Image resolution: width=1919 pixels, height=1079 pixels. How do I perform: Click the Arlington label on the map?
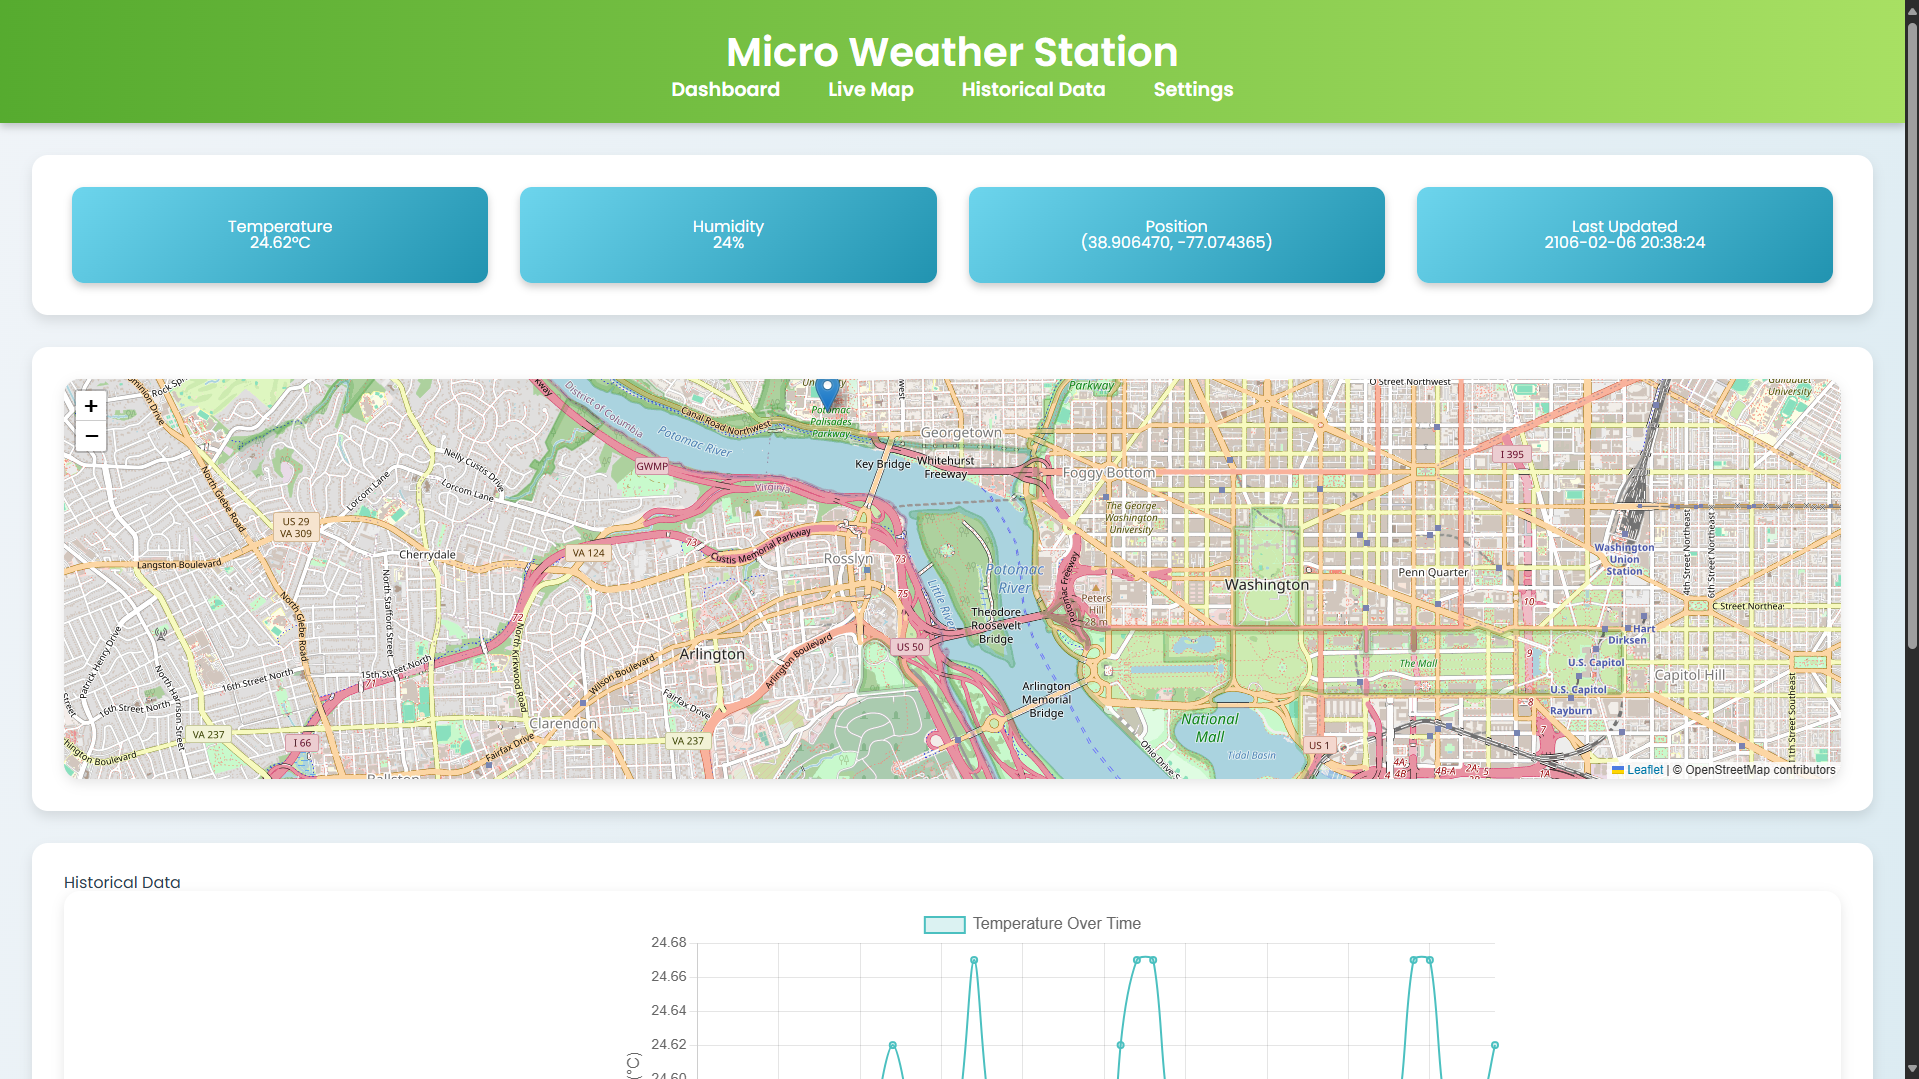click(x=712, y=654)
